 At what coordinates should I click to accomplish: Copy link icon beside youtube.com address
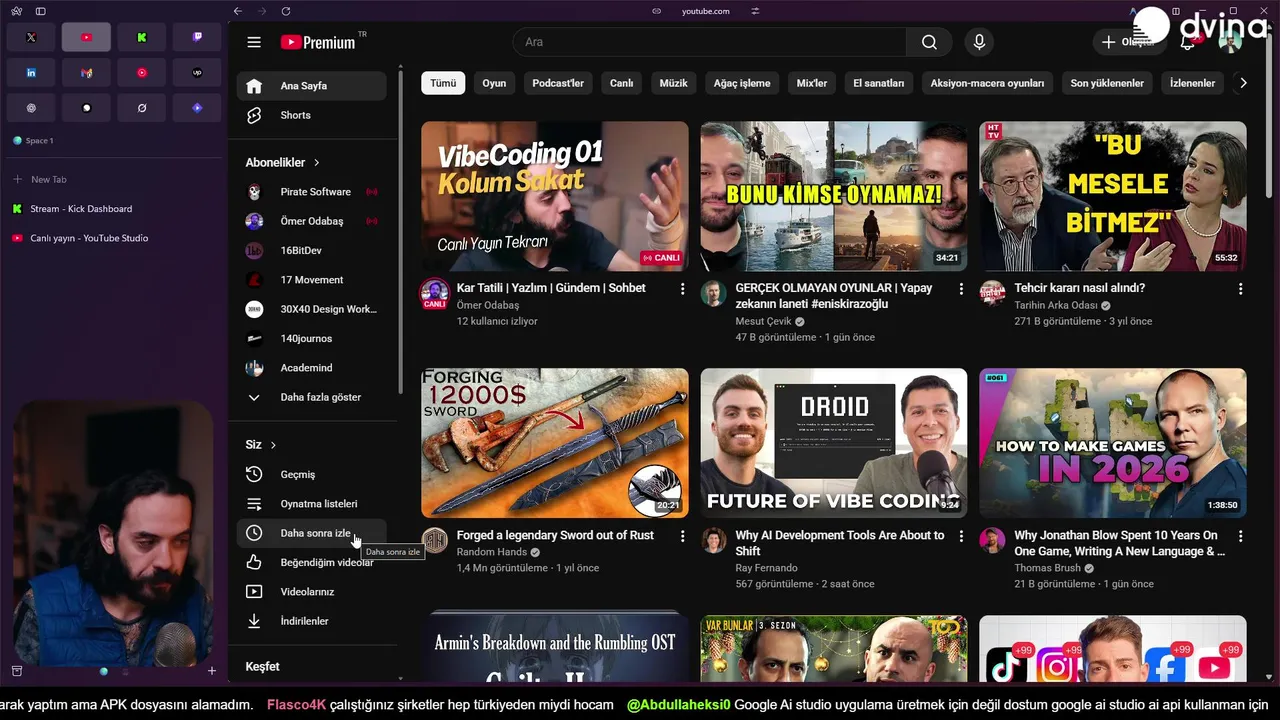(657, 11)
